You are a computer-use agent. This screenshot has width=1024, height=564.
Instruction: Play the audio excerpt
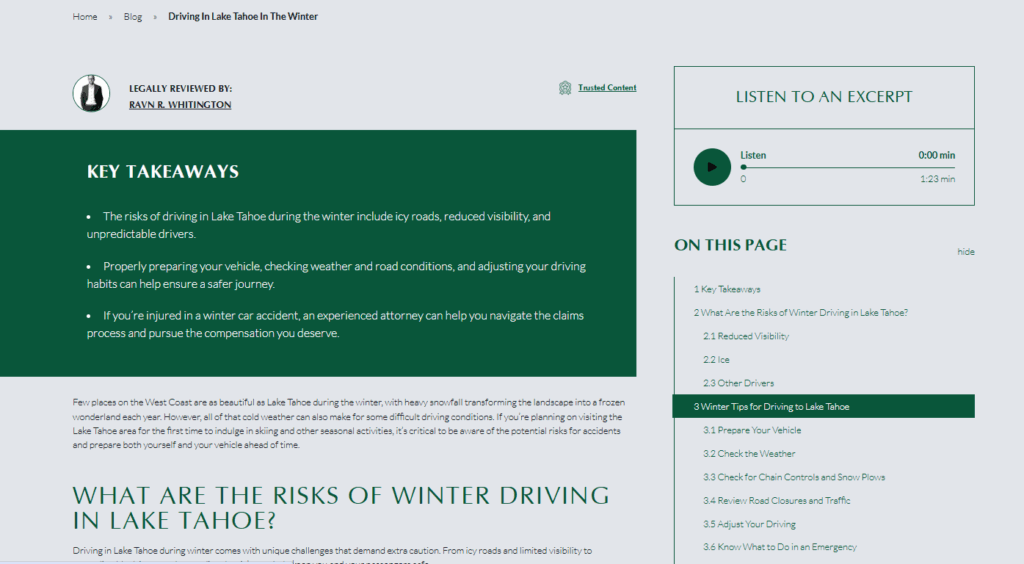tap(712, 167)
